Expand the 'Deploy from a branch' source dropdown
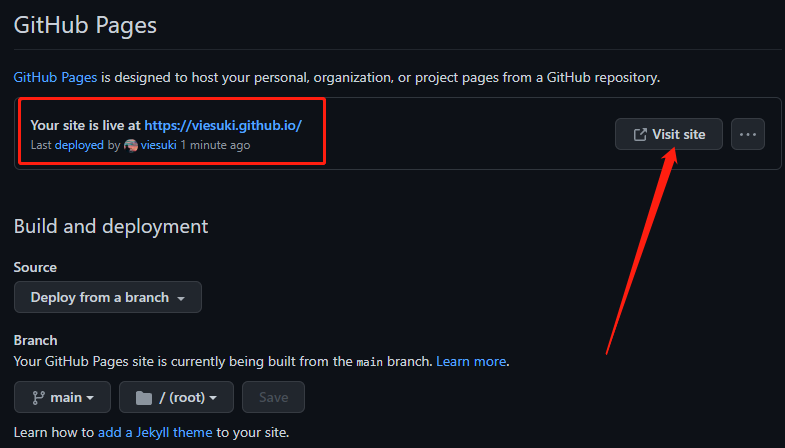This screenshot has height=448, width=785. pos(108,297)
